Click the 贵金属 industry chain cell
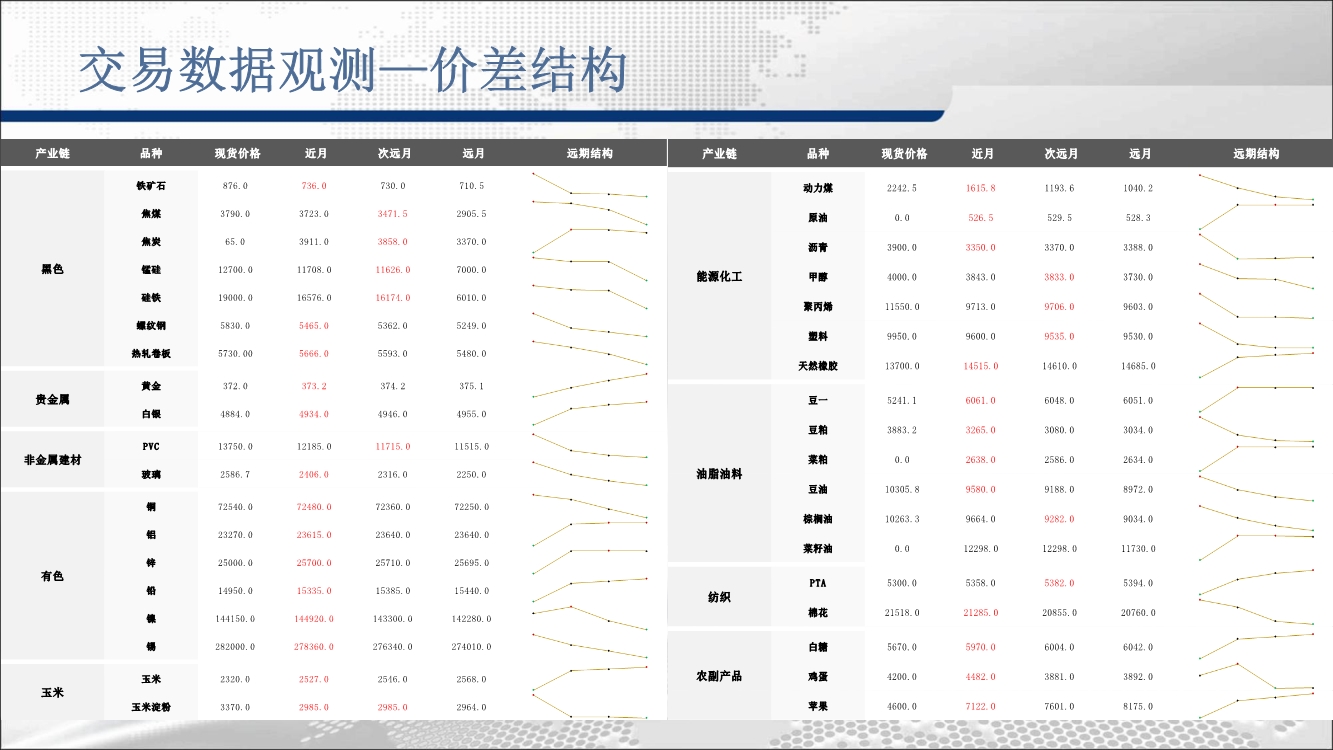The height and width of the screenshot is (750, 1333). click(x=52, y=400)
